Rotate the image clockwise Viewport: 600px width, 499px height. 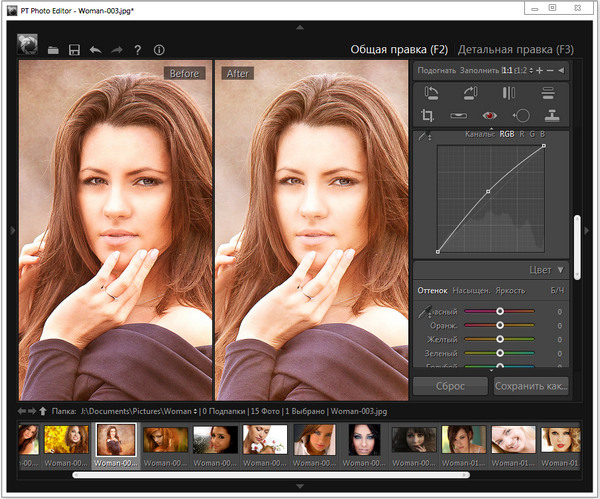click(469, 93)
